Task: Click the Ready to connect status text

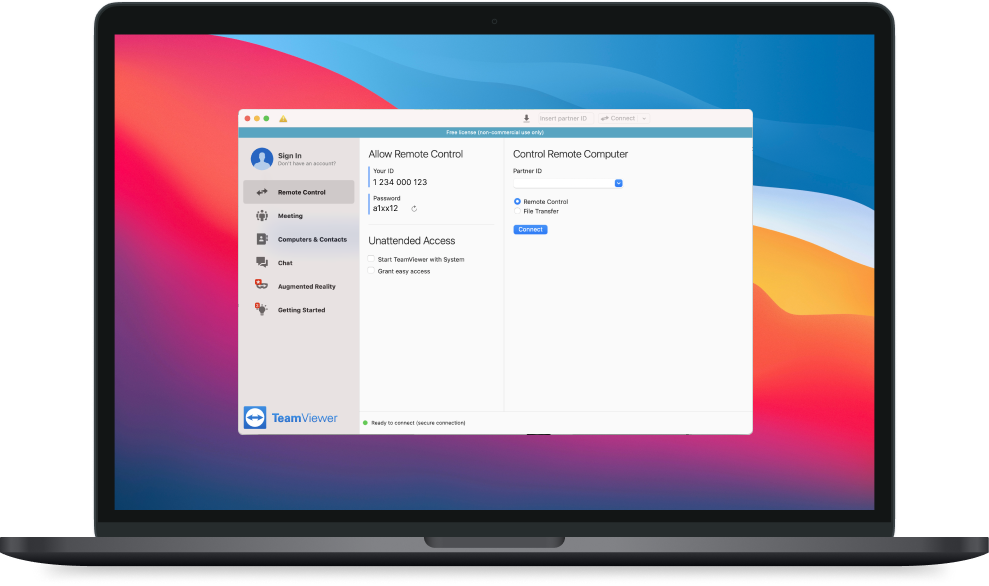Action: (x=418, y=423)
